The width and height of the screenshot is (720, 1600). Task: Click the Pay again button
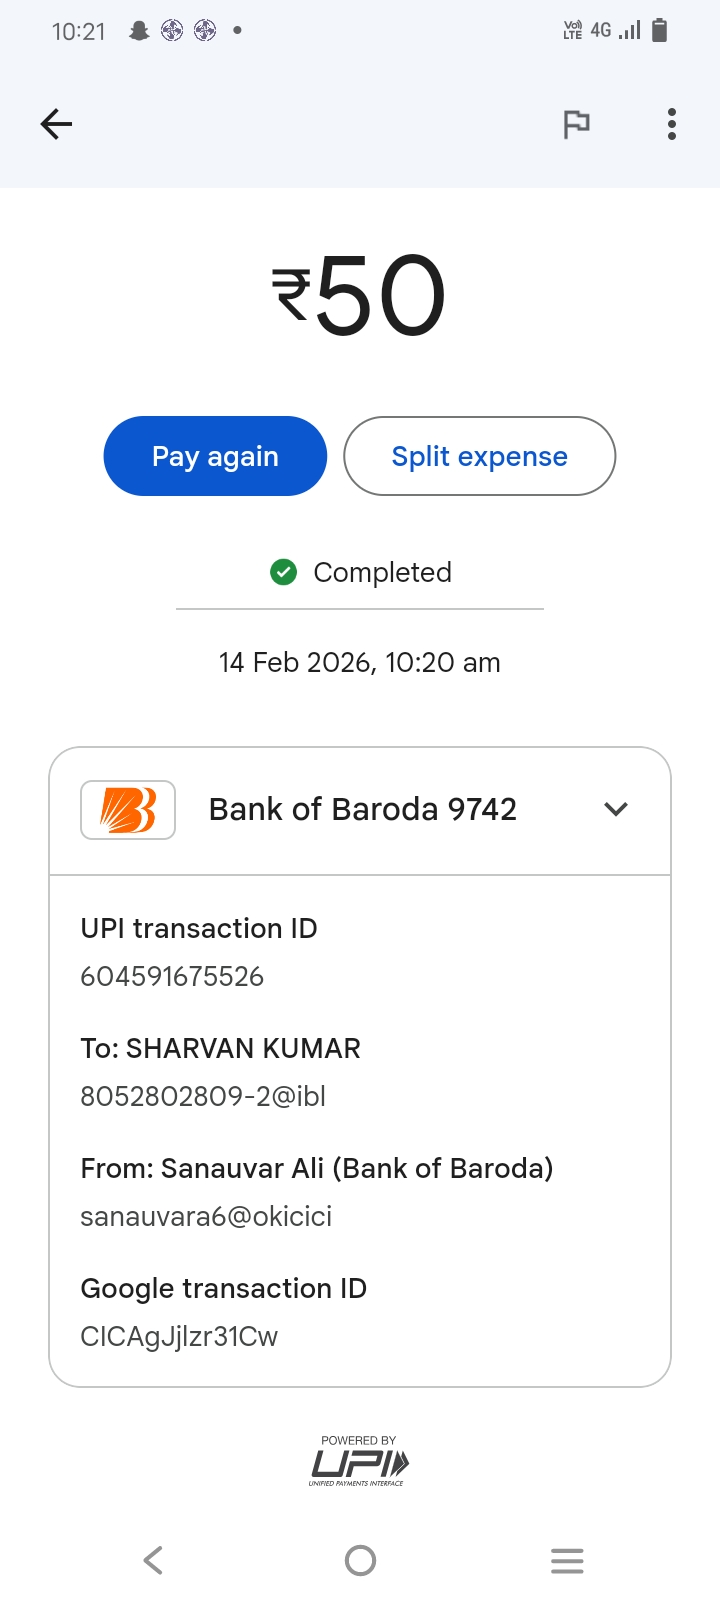click(x=215, y=456)
